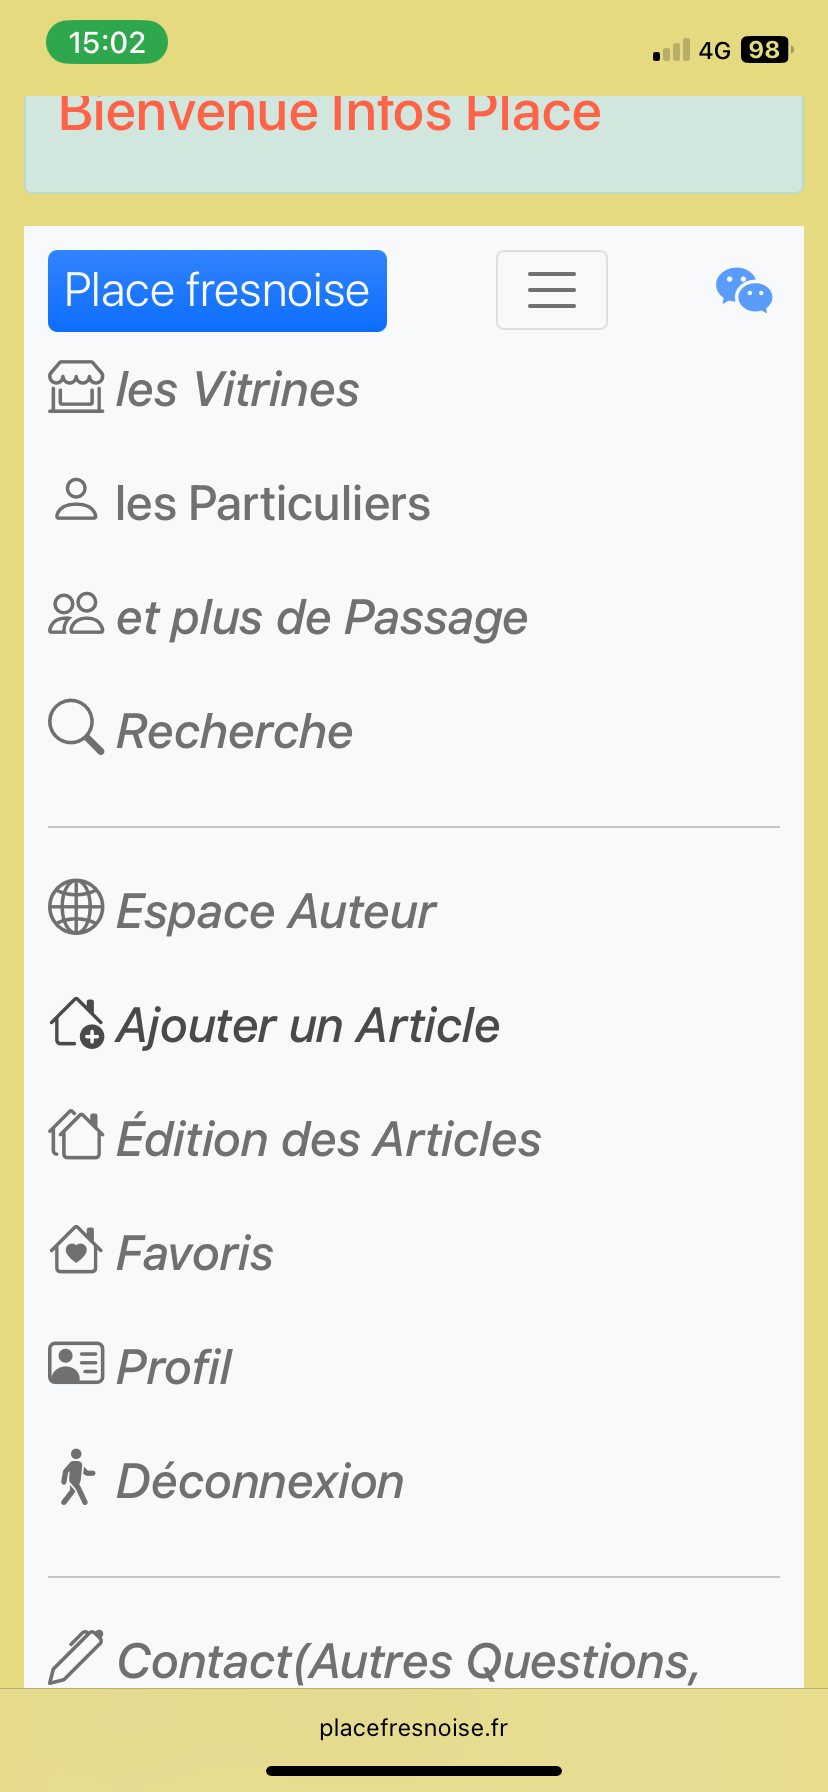Tap the storefront icon beside les Vitrines
This screenshot has height=1792, width=828.
76,388
